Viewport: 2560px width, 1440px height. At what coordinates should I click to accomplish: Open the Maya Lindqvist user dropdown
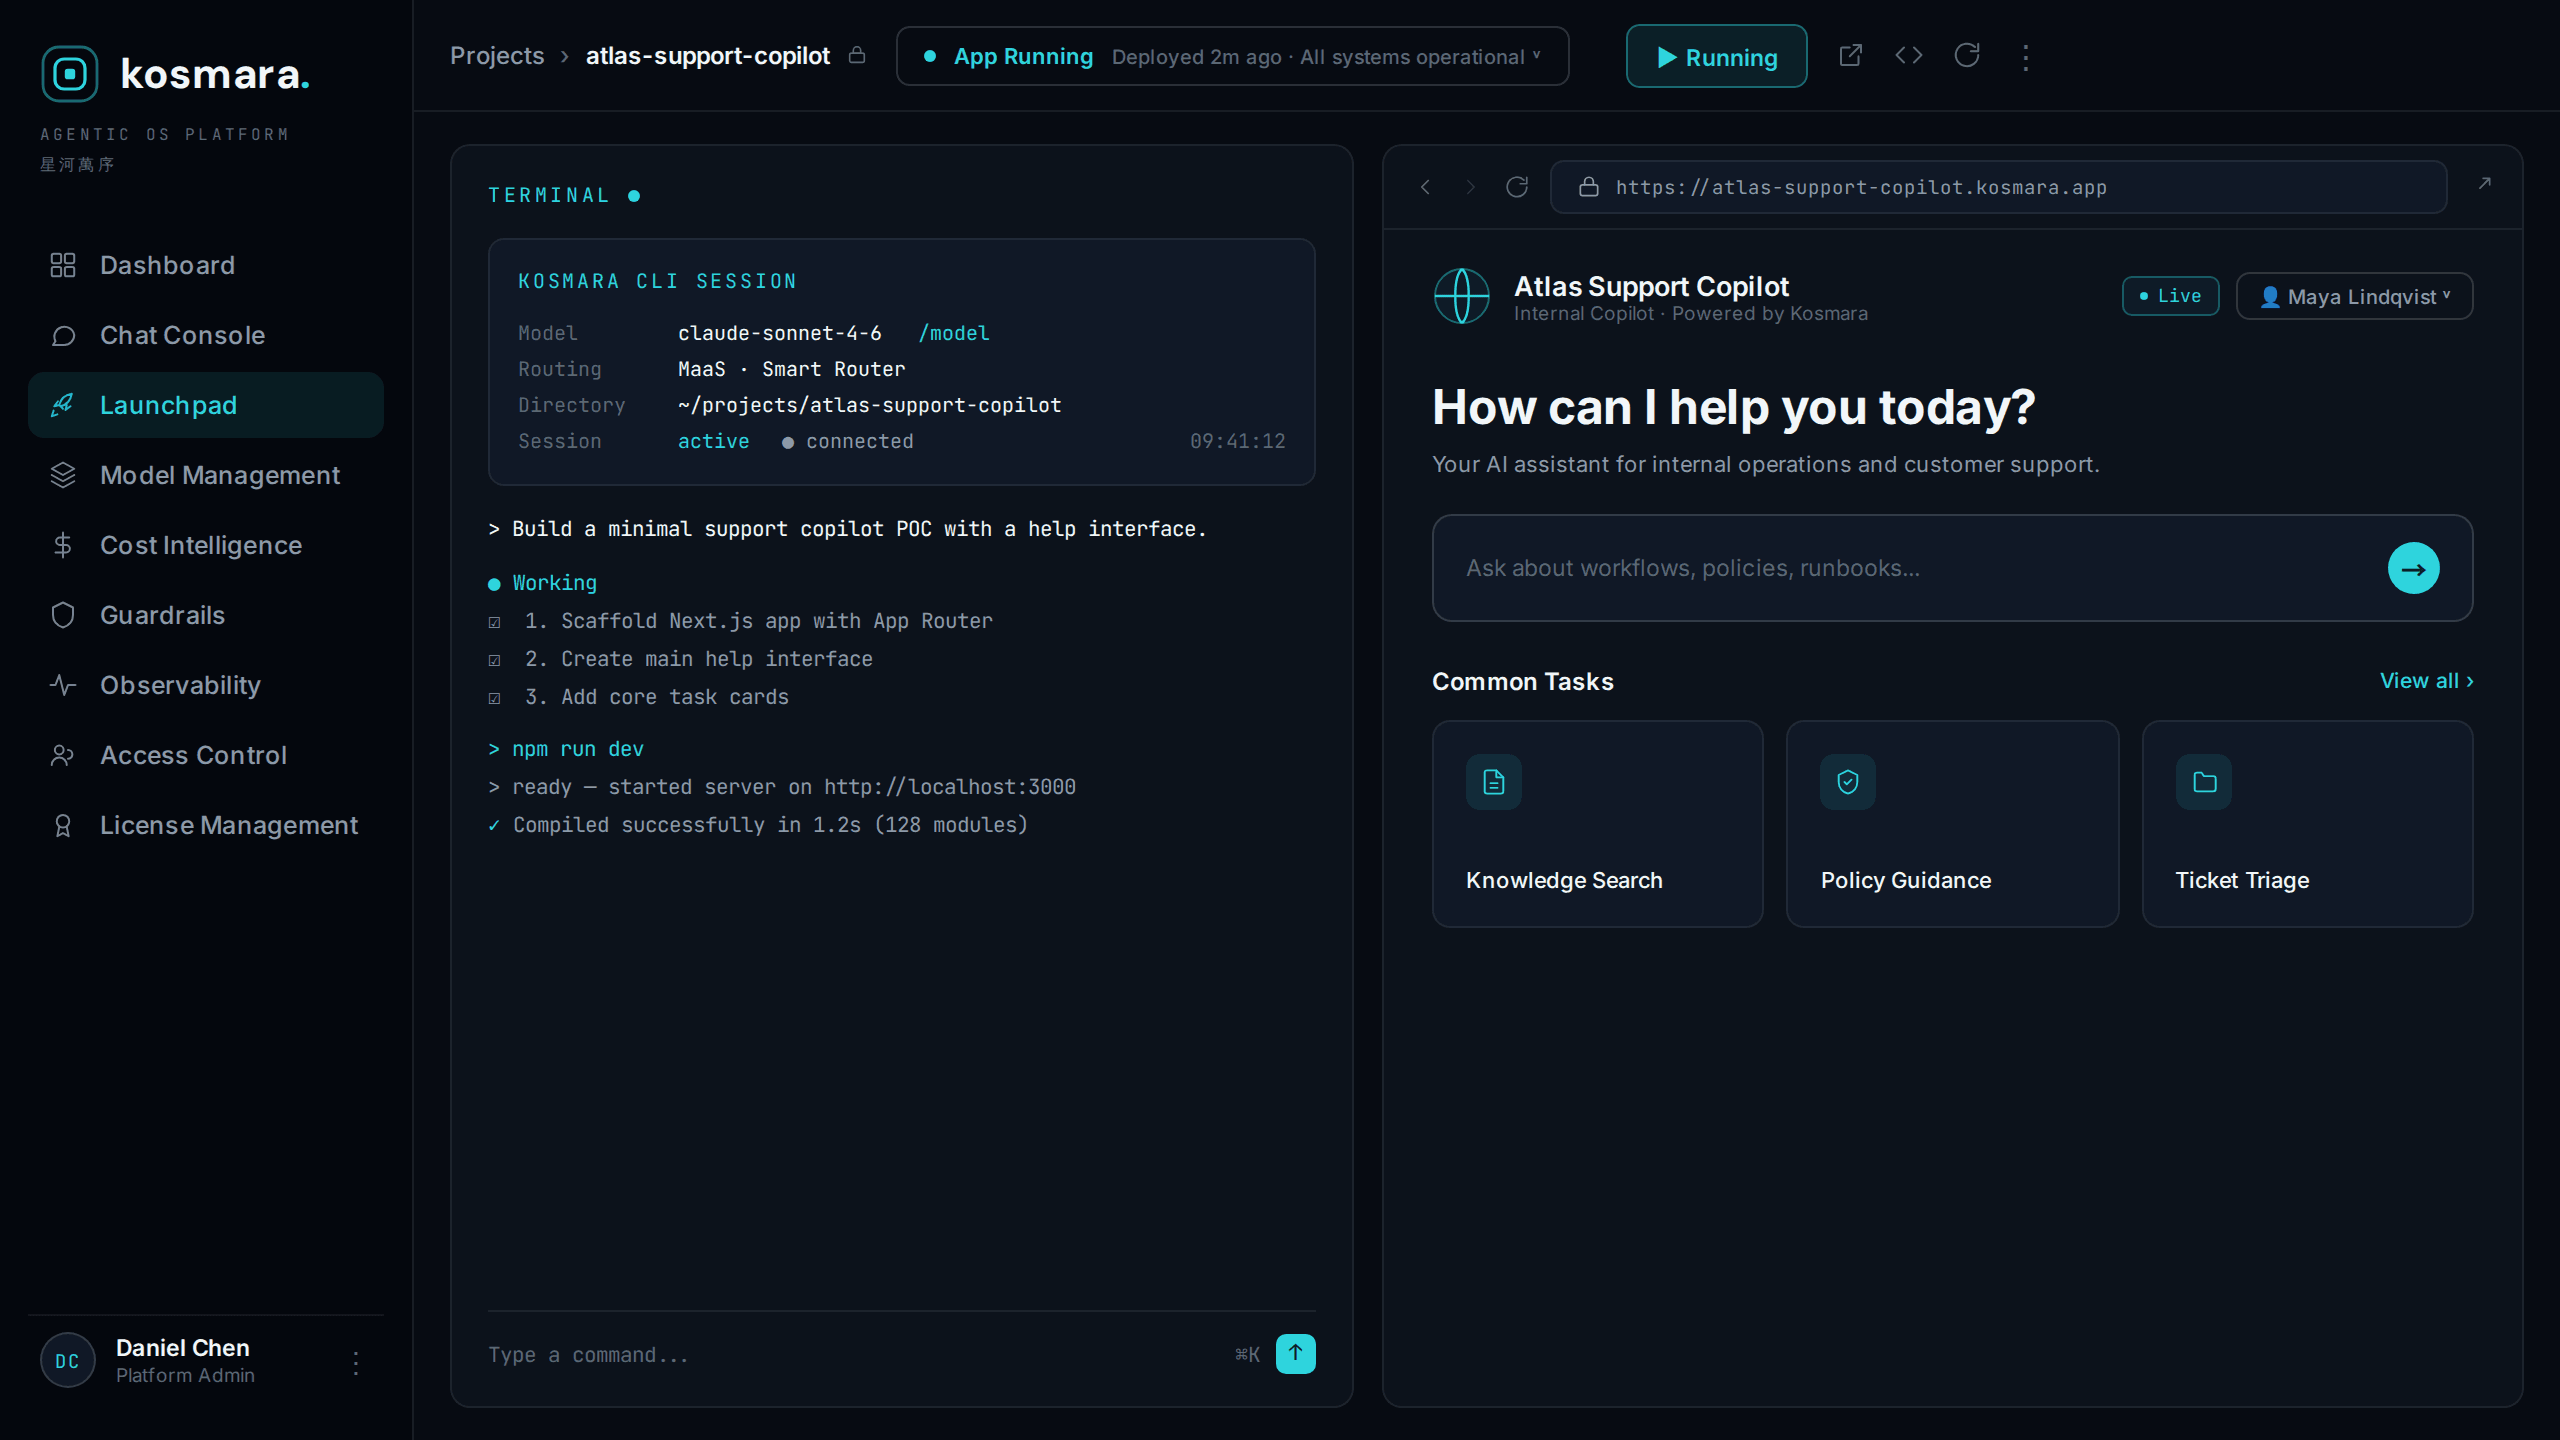coord(2355,296)
